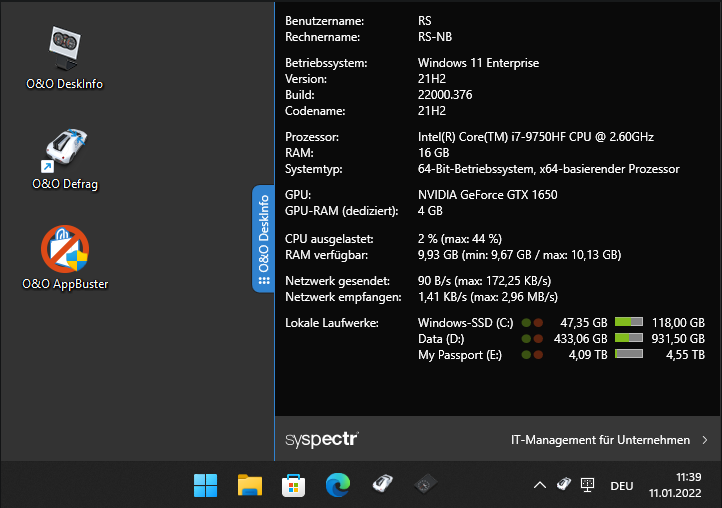Click the value Windows 11 Enterprise
Image resolution: width=722 pixels, height=508 pixels.
pyautogui.click(x=478, y=63)
